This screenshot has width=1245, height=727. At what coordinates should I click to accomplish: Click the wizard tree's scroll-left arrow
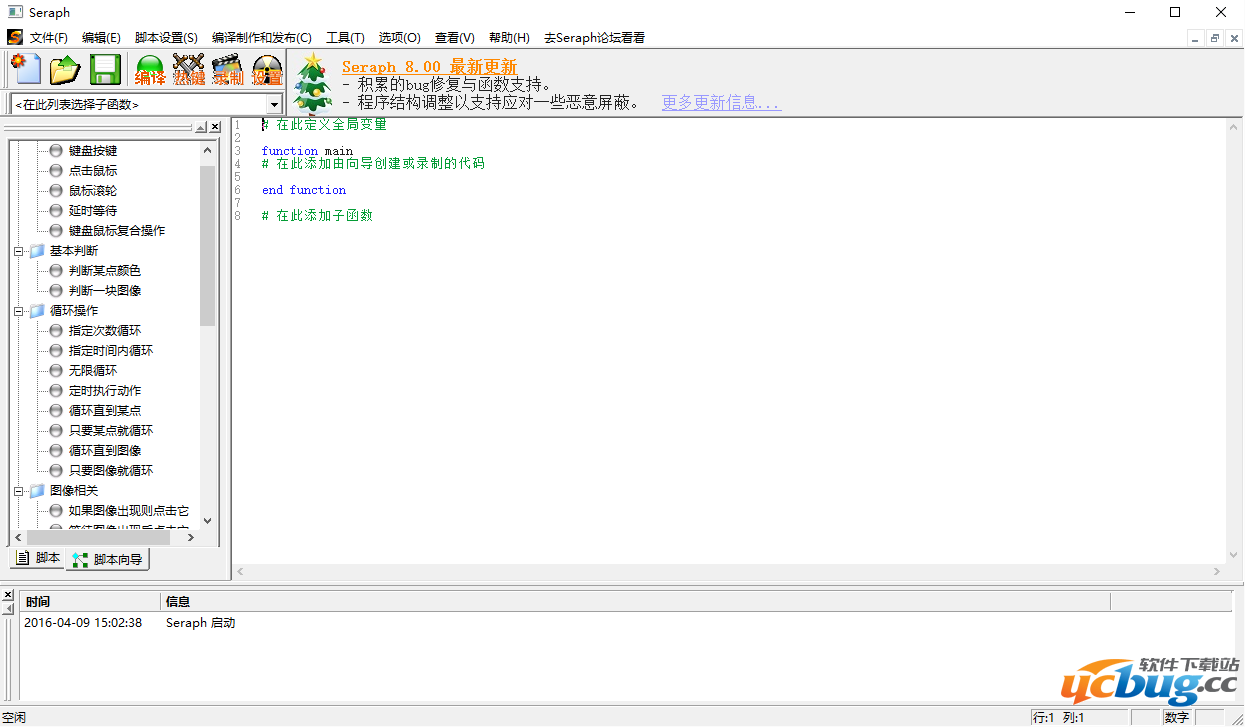(17, 537)
